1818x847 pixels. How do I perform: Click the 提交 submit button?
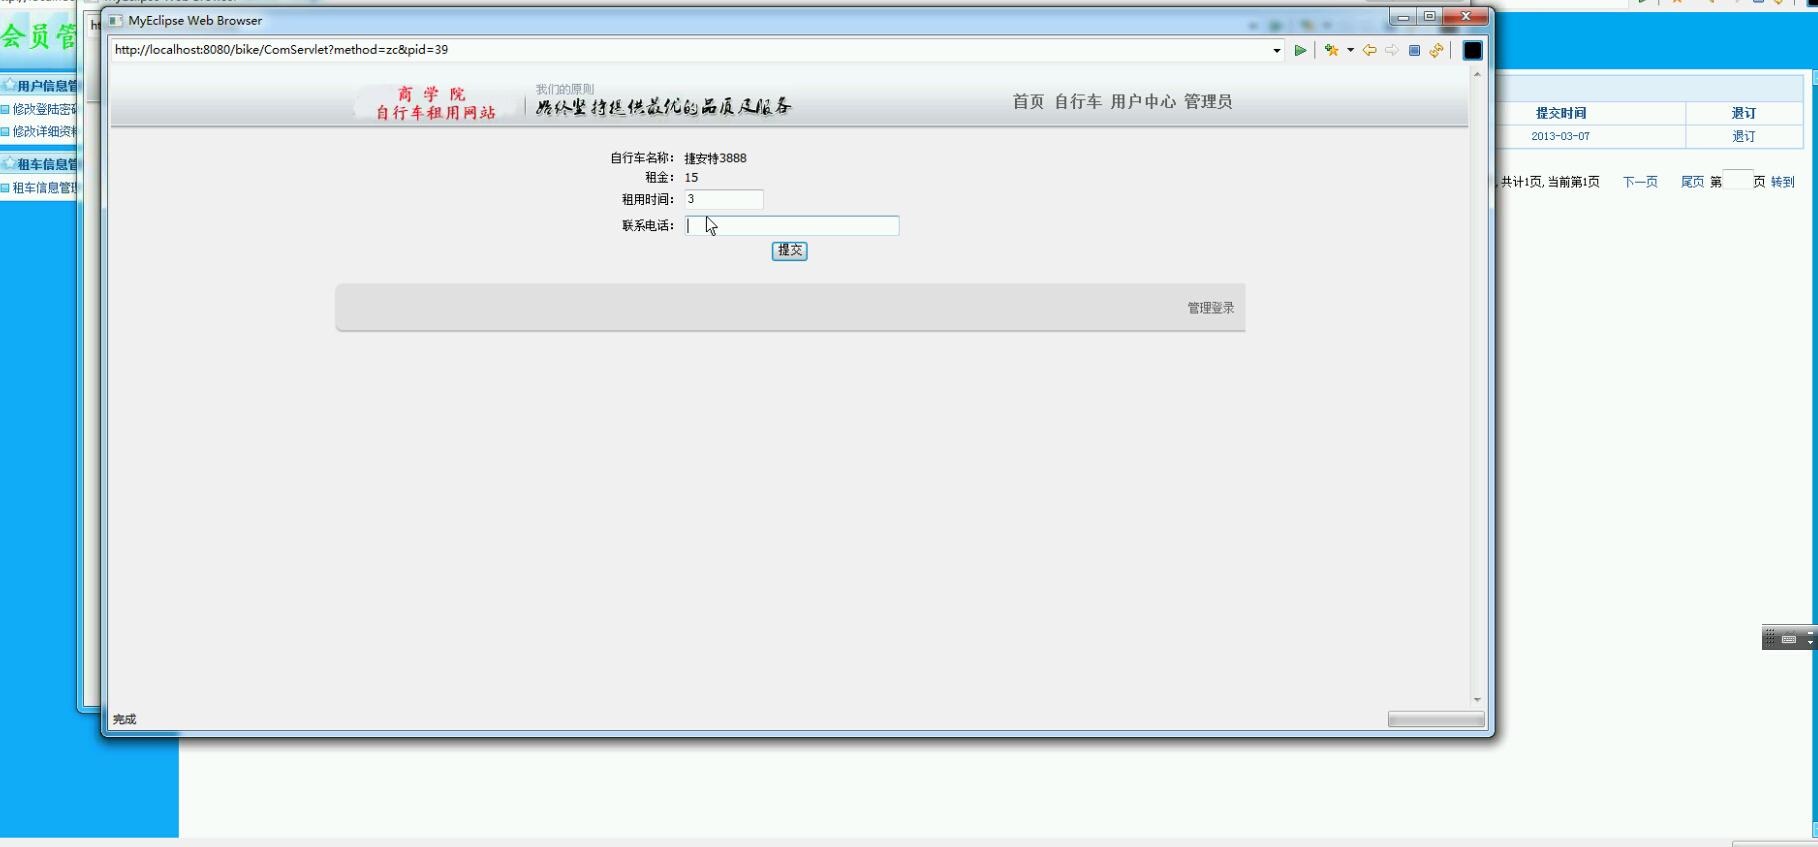pyautogui.click(x=789, y=250)
